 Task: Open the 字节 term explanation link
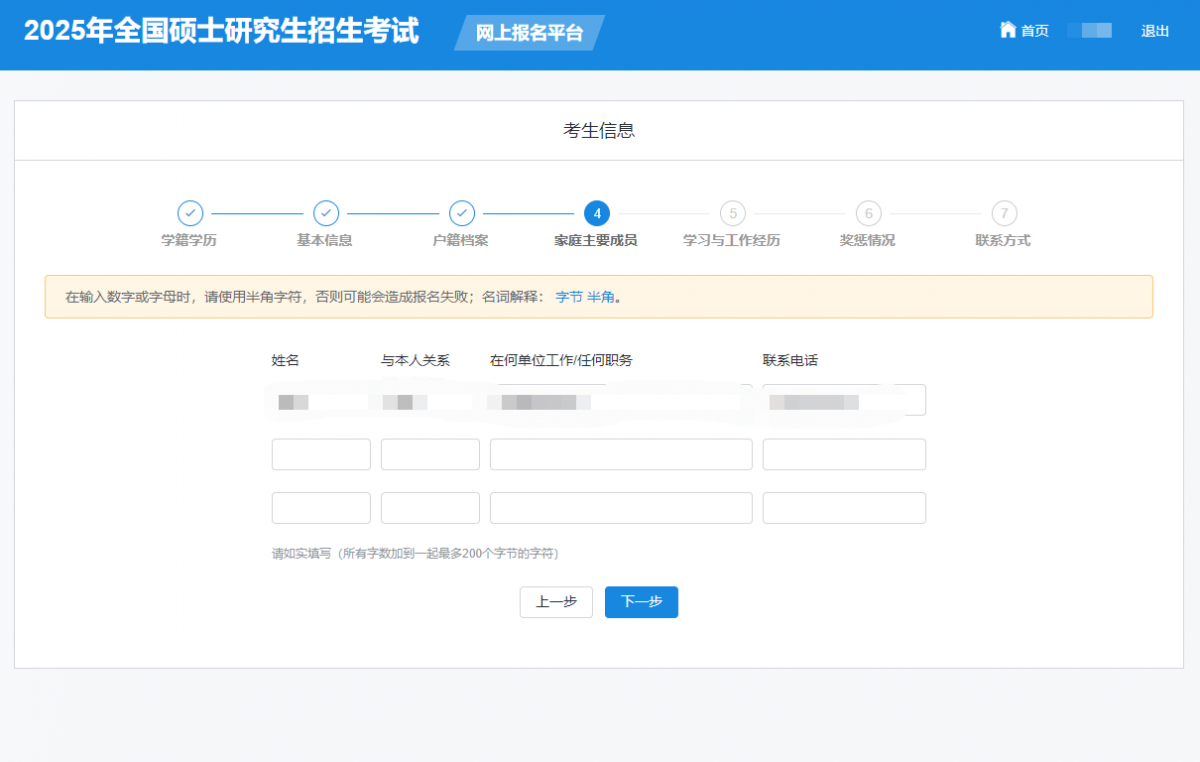click(x=569, y=297)
